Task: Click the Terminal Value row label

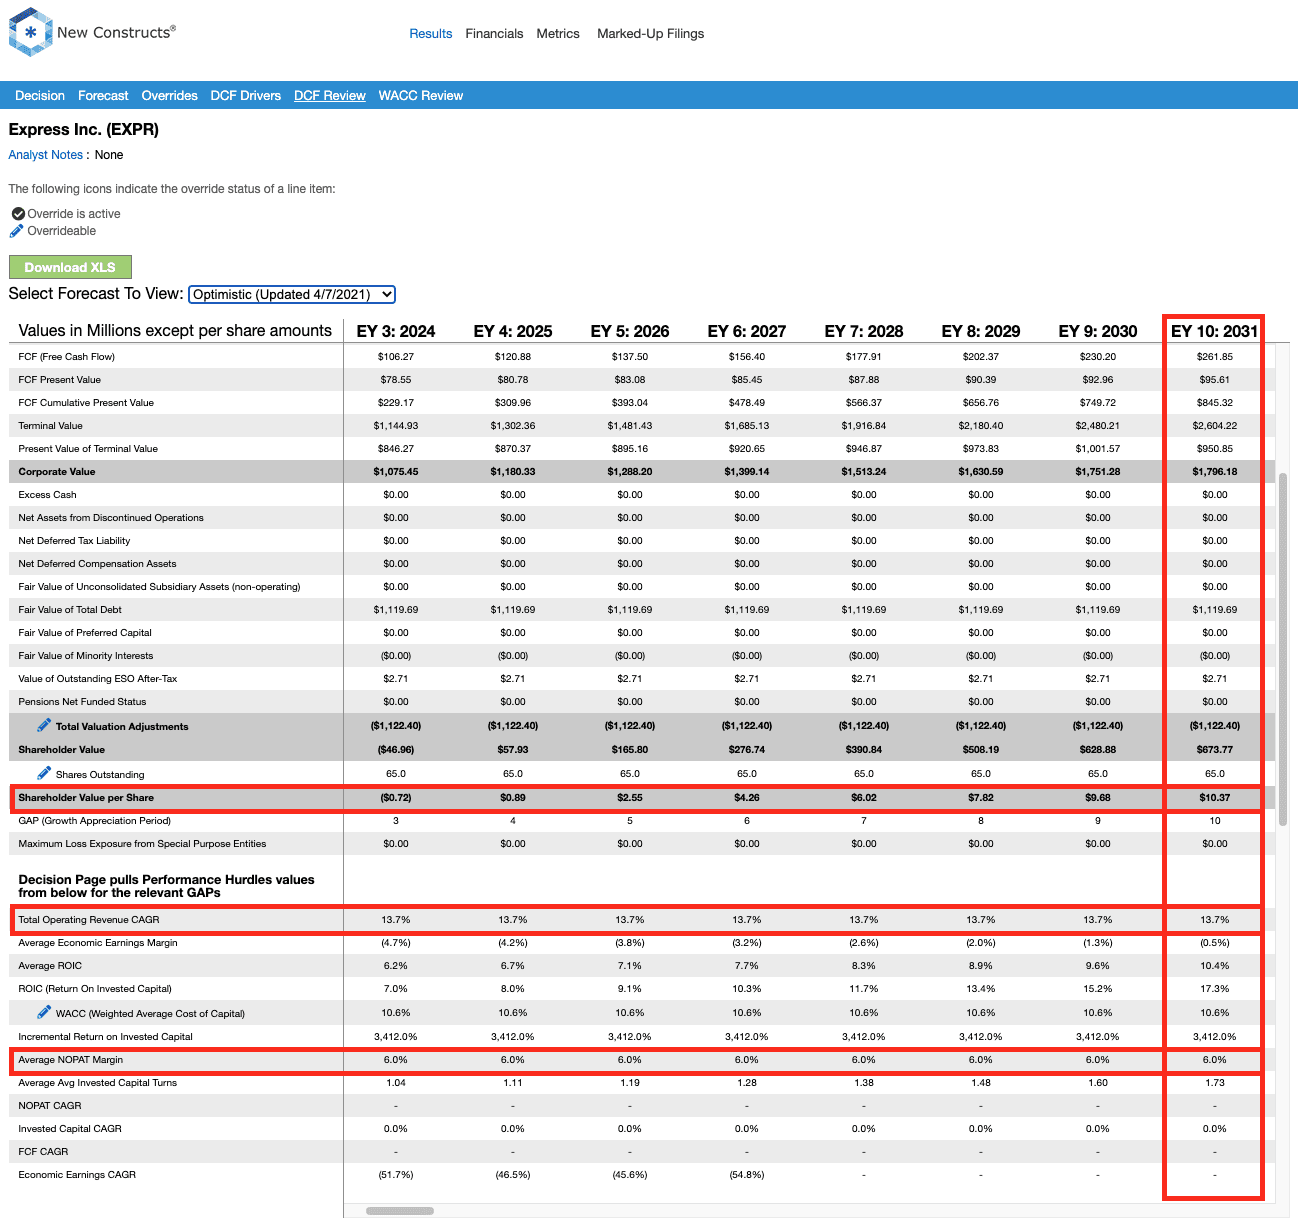Action: pyautogui.click(x=50, y=426)
